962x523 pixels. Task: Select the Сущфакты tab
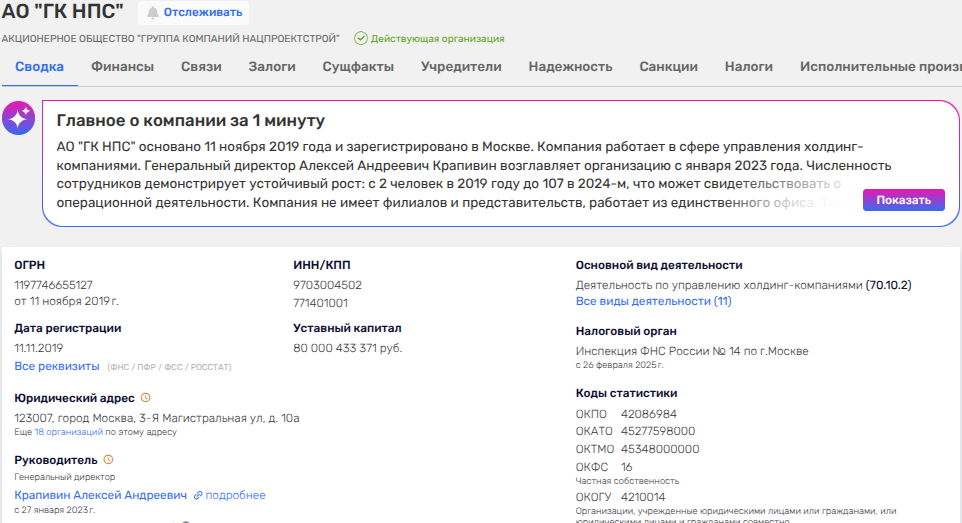point(358,67)
